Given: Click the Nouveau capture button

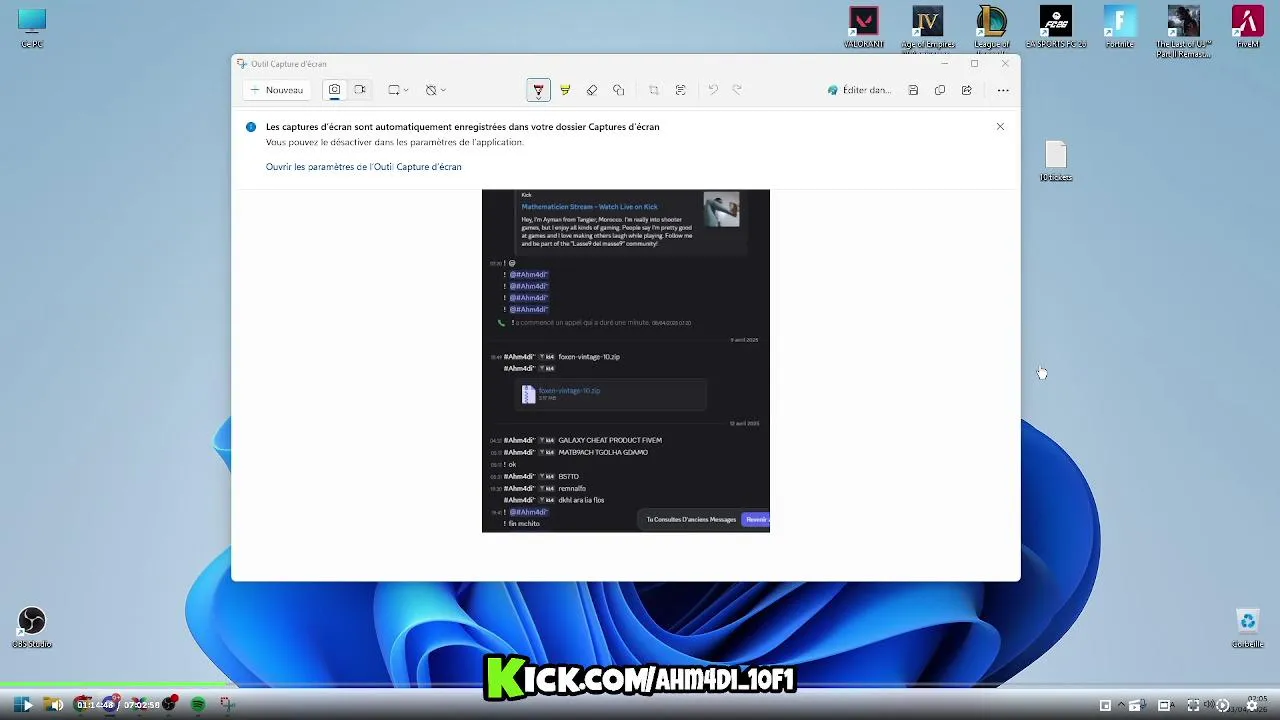Looking at the screenshot, I should [277, 90].
